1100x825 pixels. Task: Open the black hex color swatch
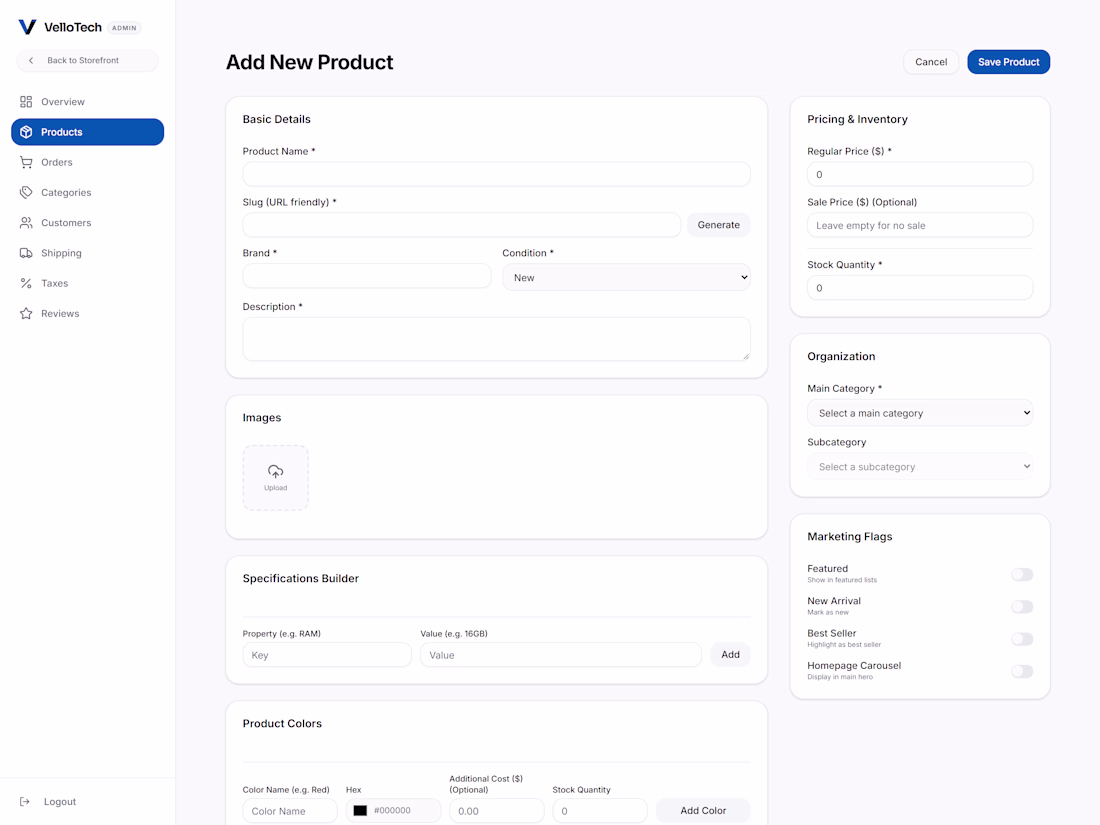pos(360,810)
